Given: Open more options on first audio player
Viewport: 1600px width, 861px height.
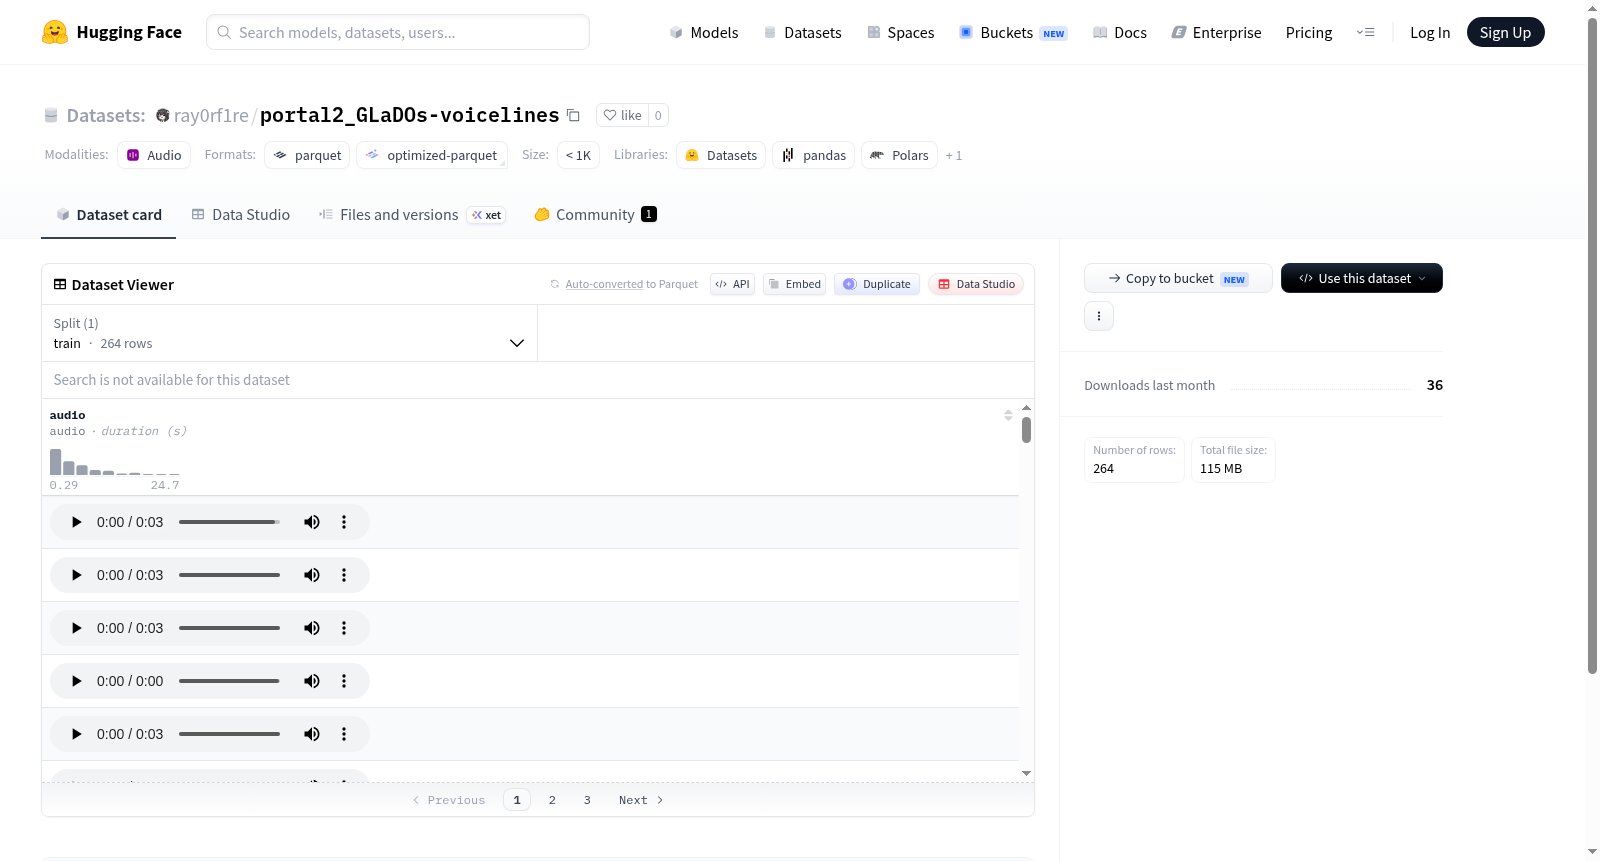Looking at the screenshot, I should point(344,522).
